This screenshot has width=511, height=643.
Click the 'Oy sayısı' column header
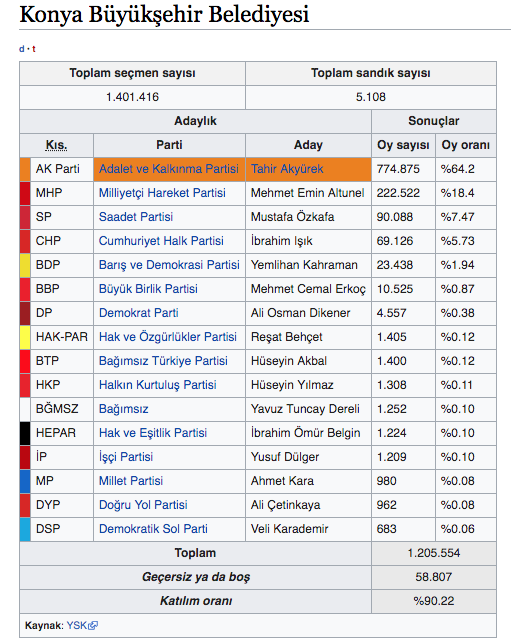pyautogui.click(x=403, y=145)
